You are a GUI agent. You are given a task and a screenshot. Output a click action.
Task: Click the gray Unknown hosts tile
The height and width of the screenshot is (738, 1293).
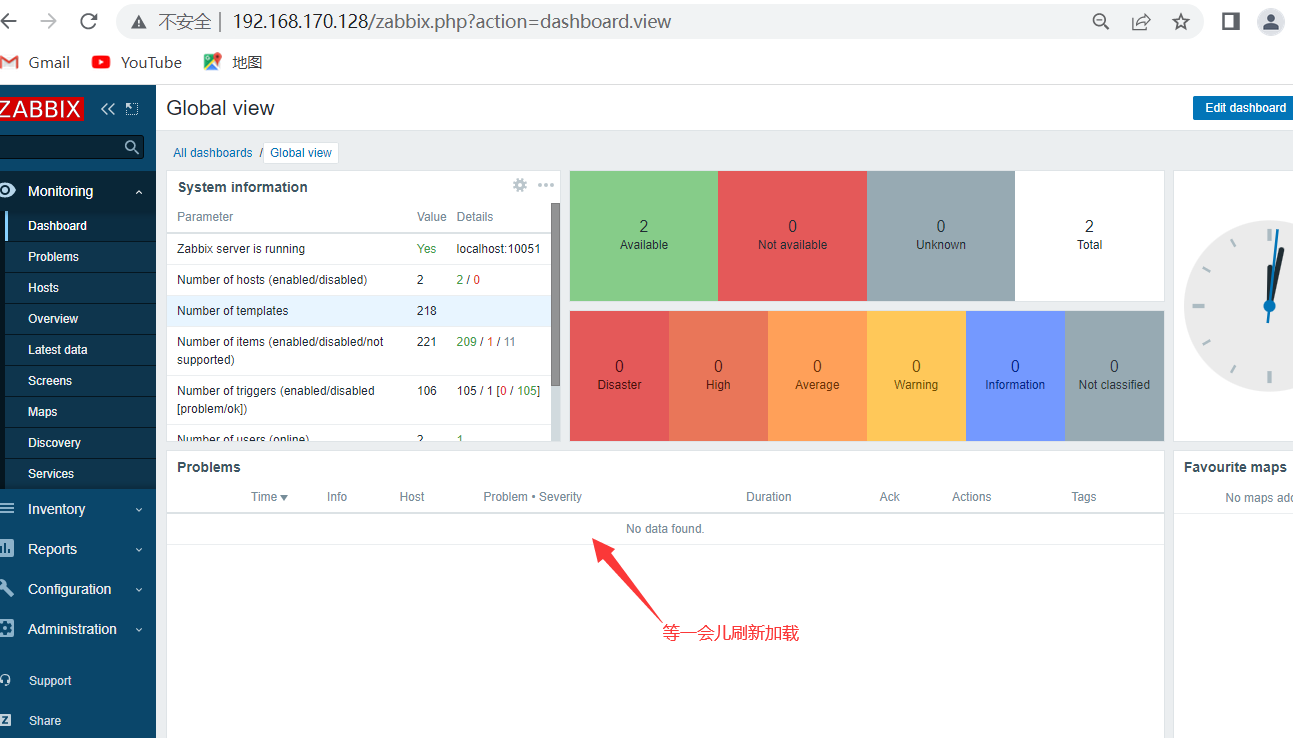click(941, 236)
